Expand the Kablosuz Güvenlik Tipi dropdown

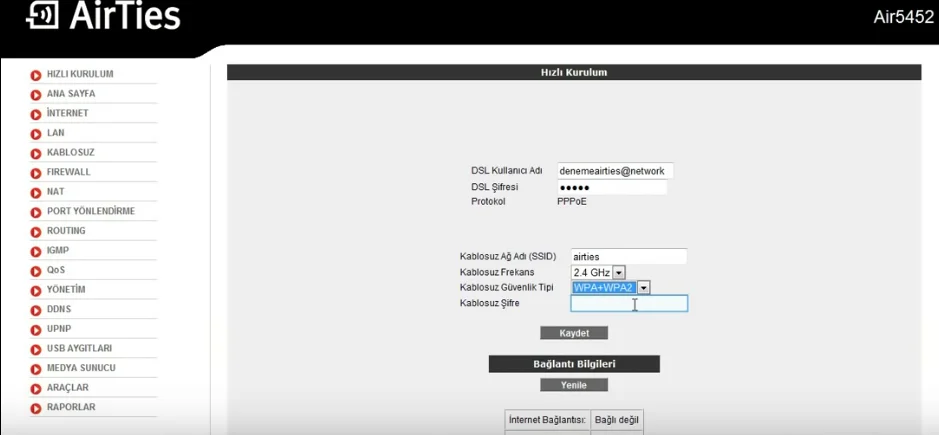coord(611,288)
